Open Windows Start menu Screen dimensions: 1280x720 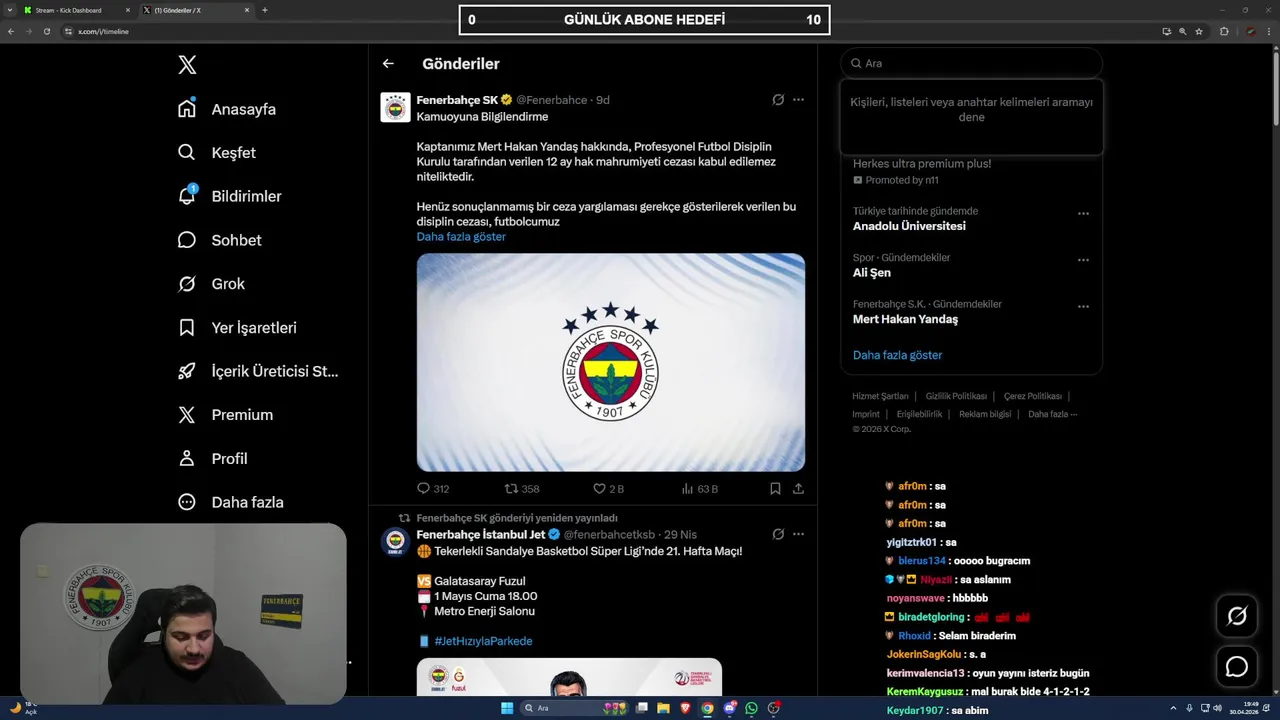[x=507, y=708]
